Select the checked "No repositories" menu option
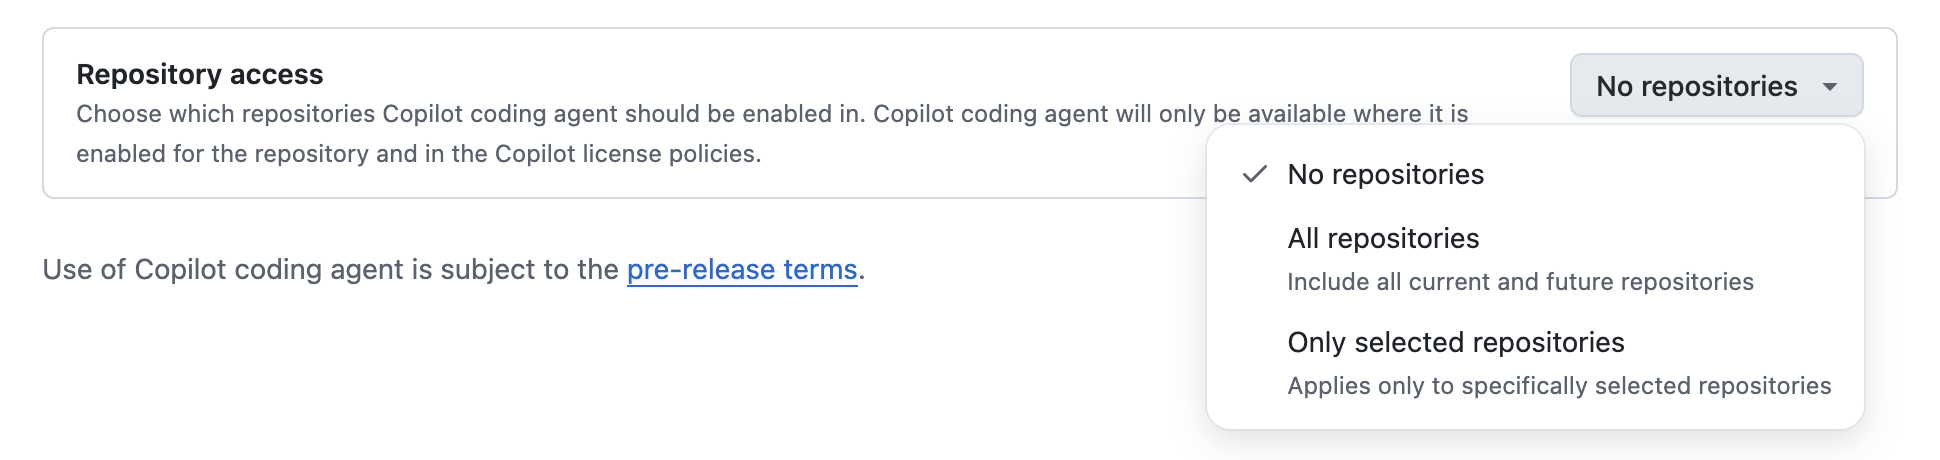 [1385, 174]
